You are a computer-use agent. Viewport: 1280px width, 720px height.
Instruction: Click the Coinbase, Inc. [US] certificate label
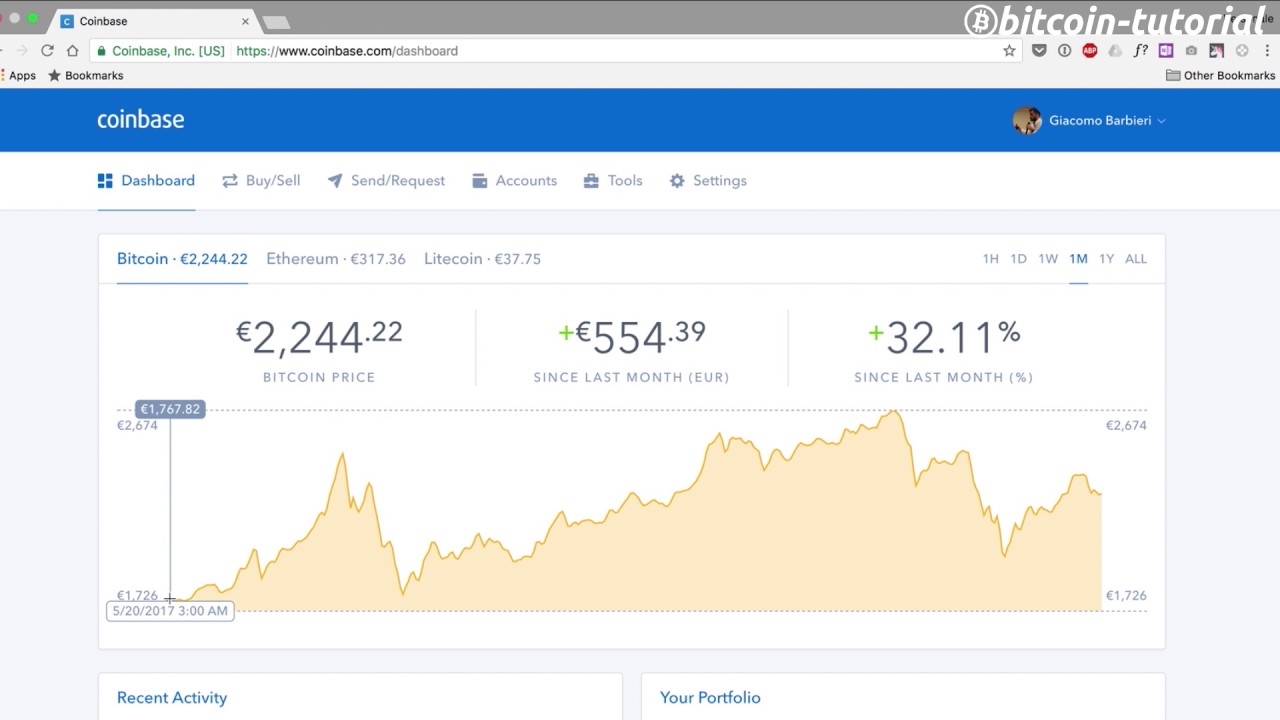click(x=168, y=50)
